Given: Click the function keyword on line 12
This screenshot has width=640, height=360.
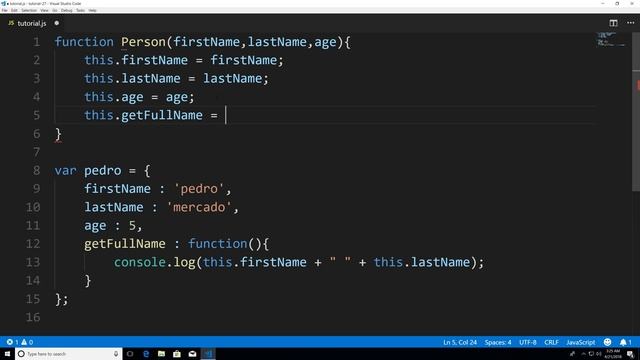Looking at the screenshot, I should coord(218,244).
